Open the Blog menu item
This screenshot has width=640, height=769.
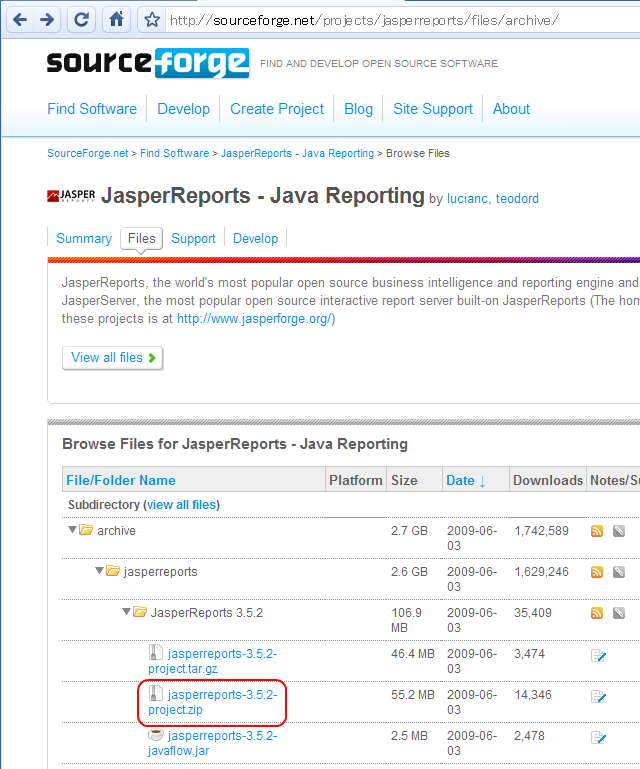tap(358, 109)
